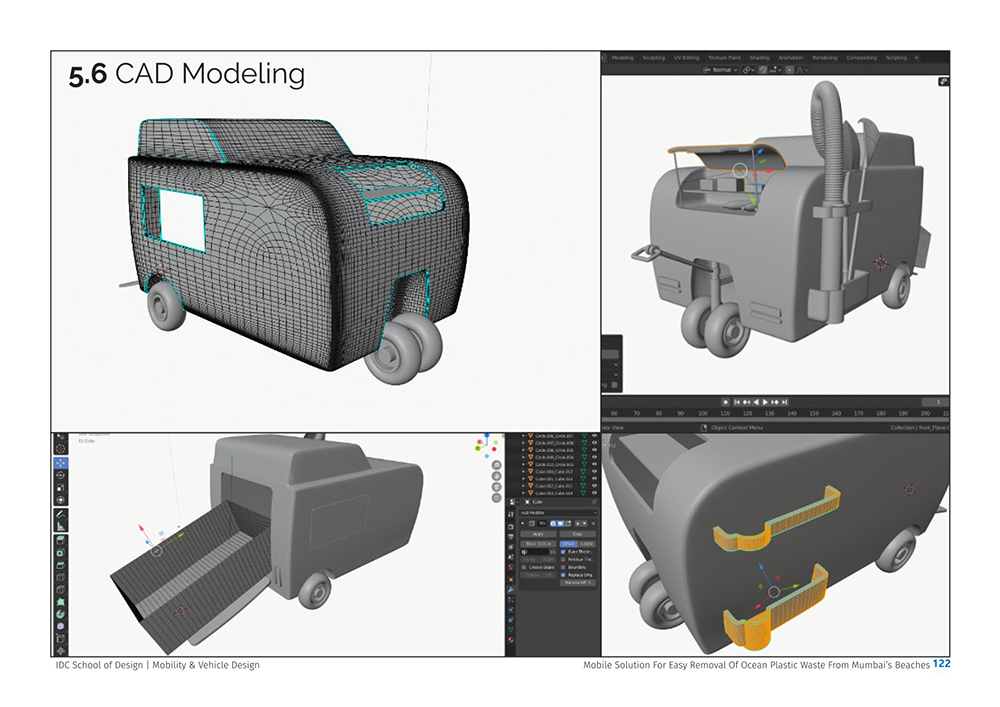This screenshot has width=1000, height=707.
Task: Select the Annotate pencil tool
Action: pos(61,514)
